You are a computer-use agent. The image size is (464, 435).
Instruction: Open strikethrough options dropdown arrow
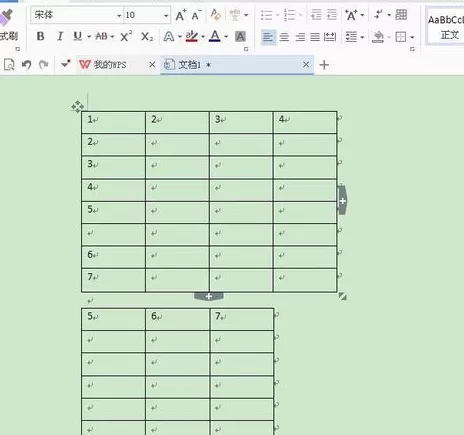112,37
